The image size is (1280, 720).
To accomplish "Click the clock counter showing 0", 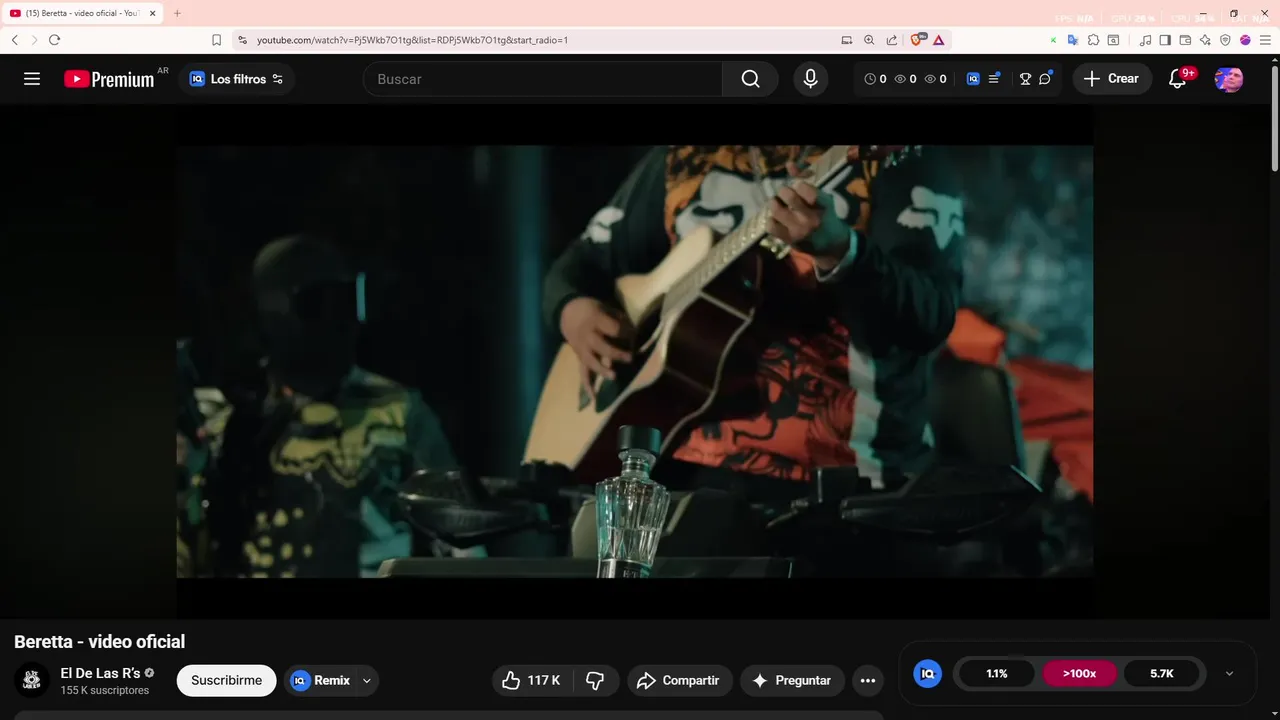I will 875,79.
